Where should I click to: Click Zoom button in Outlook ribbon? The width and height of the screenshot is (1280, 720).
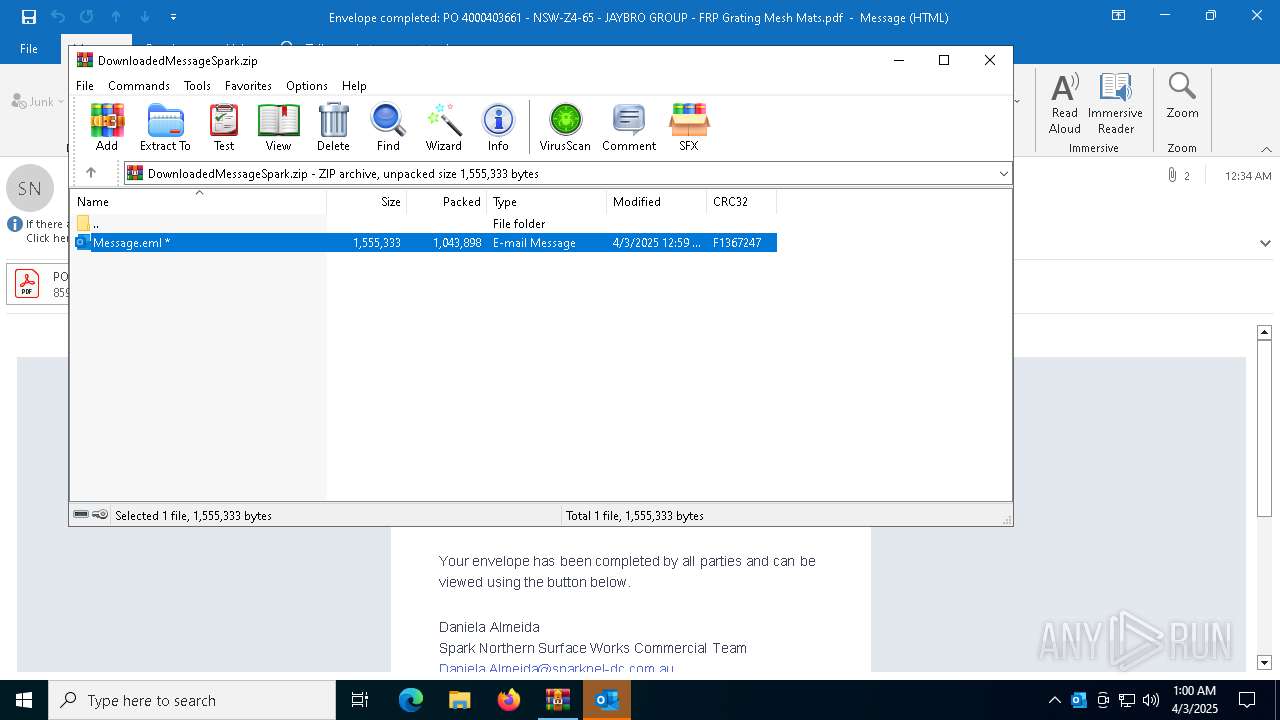1182,96
